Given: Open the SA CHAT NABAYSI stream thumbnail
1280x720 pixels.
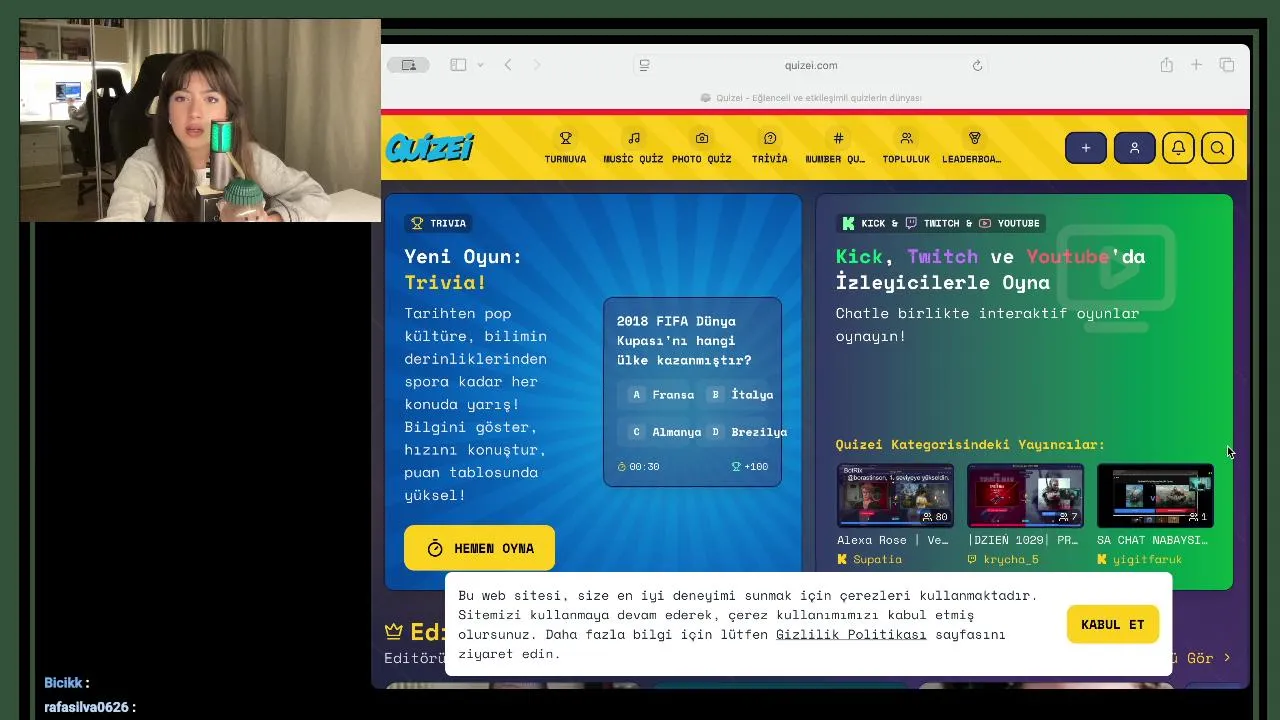Looking at the screenshot, I should [x=1155, y=495].
